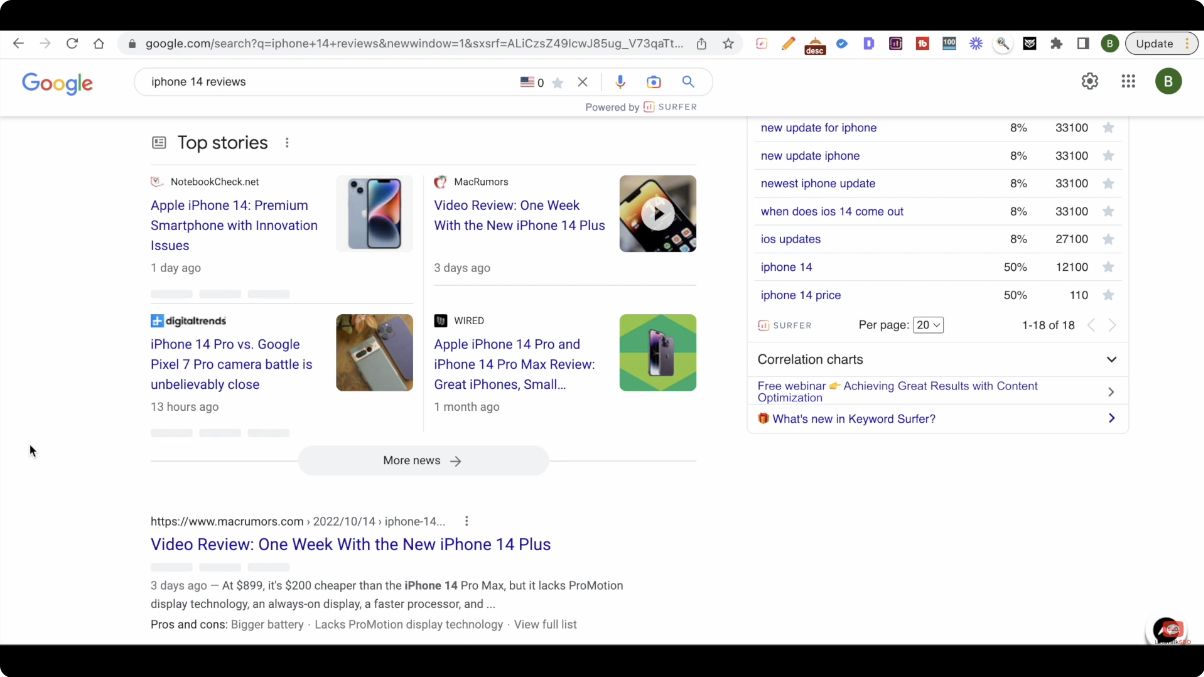1204x677 pixels.
Task: Click the Pixel 7 Pro camera thumbnail
Action: [374, 352]
